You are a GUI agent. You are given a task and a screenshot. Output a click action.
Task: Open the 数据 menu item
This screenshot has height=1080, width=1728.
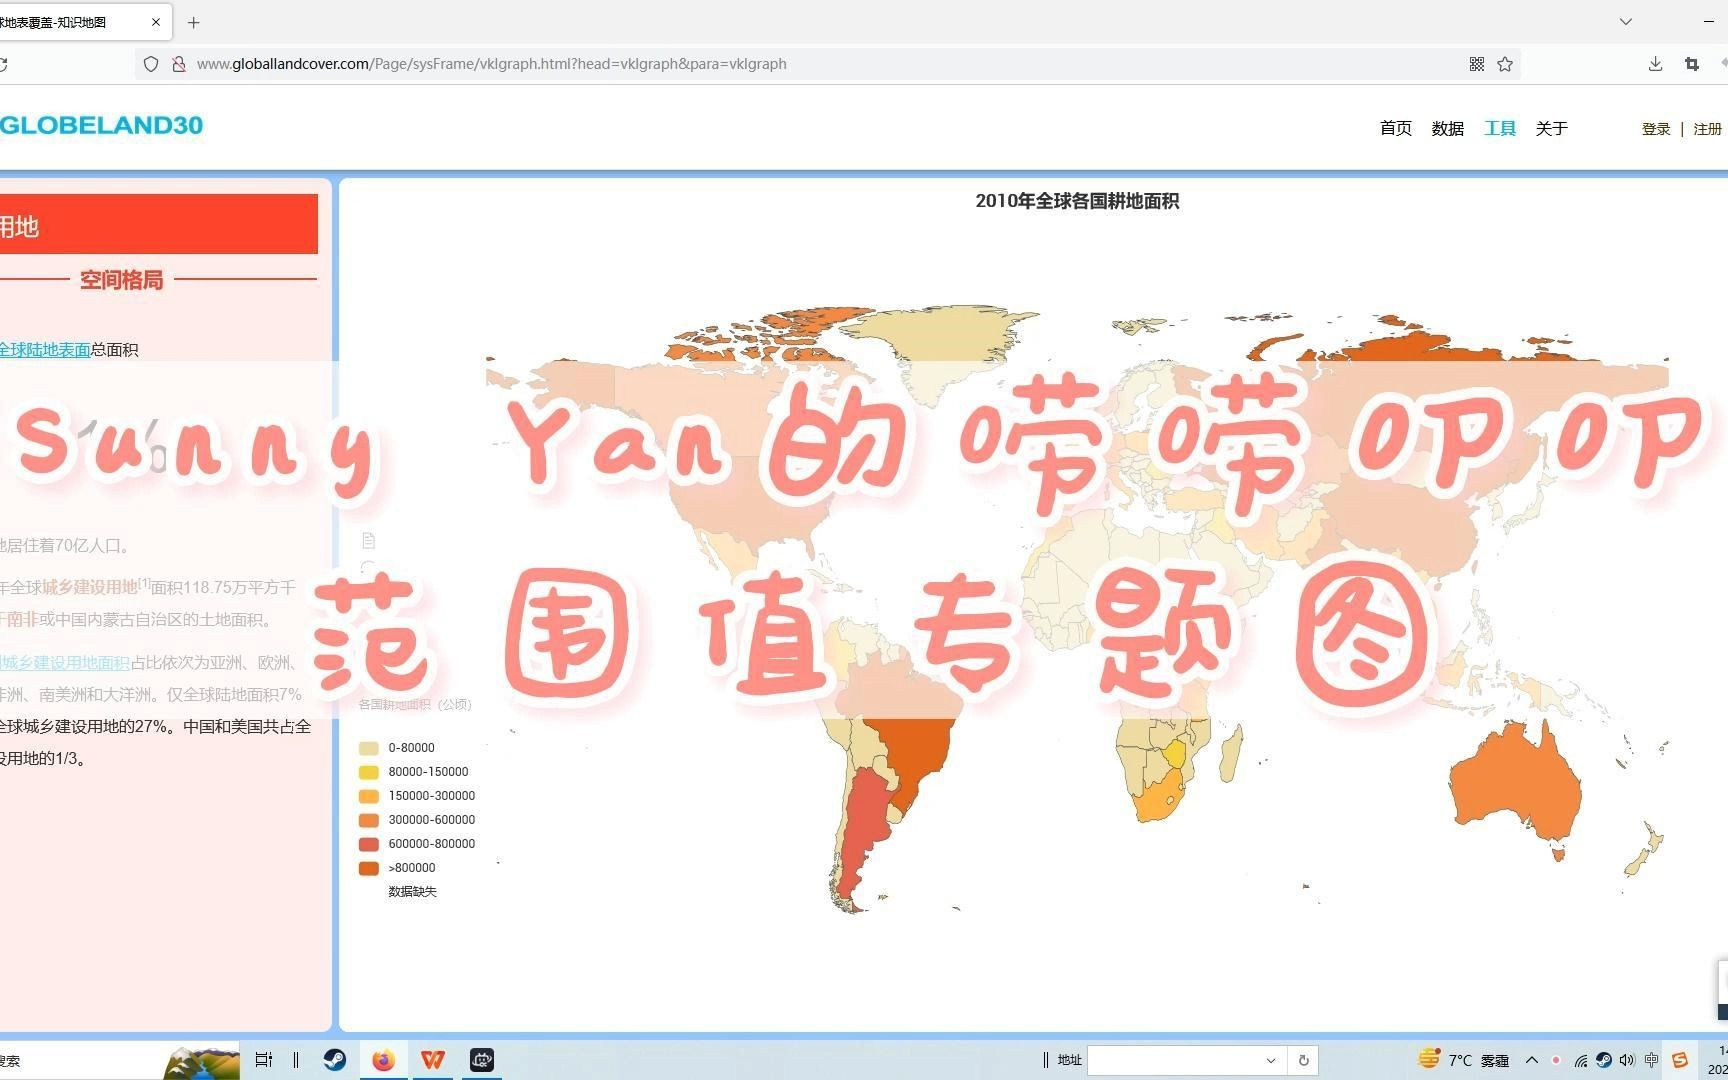pyautogui.click(x=1447, y=128)
